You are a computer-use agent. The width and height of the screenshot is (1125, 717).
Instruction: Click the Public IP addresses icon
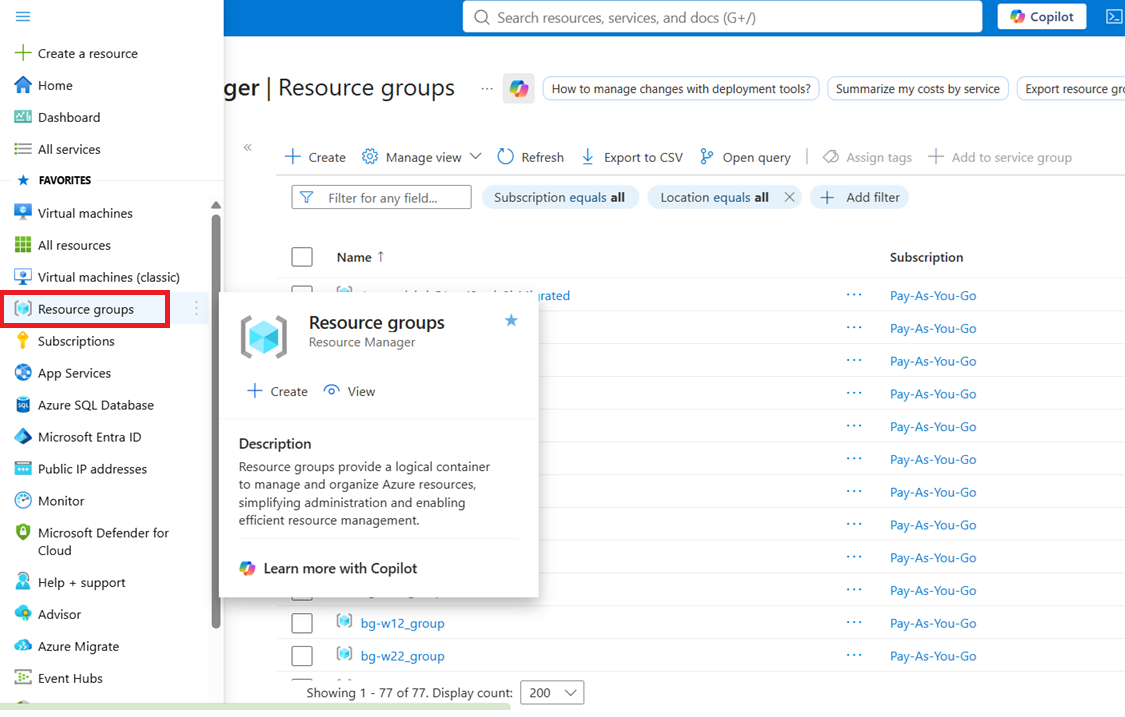pyautogui.click(x=23, y=469)
